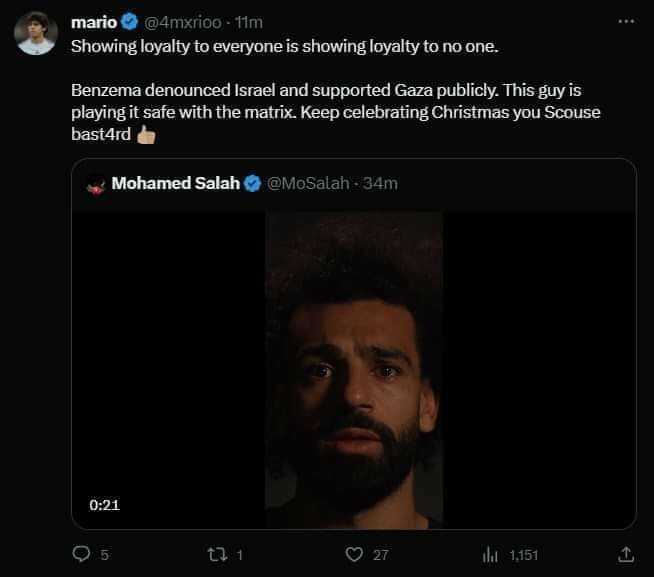Click the share upload icon
The width and height of the screenshot is (654, 577).
coord(626,553)
